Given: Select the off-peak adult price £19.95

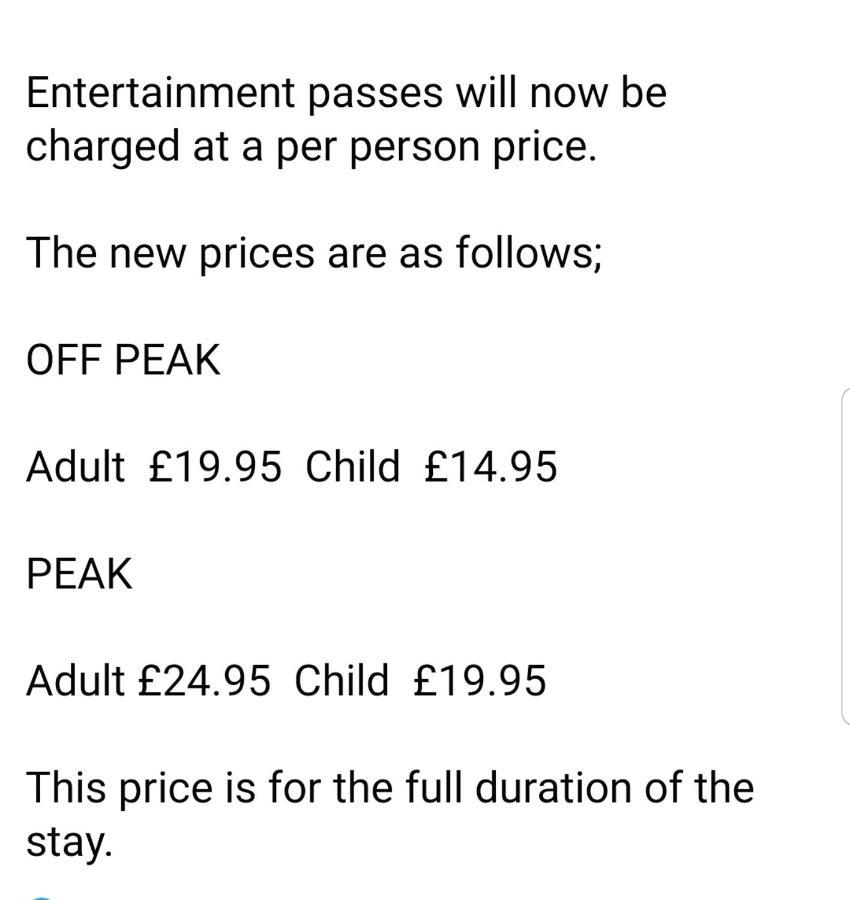Looking at the screenshot, I should (215, 467).
